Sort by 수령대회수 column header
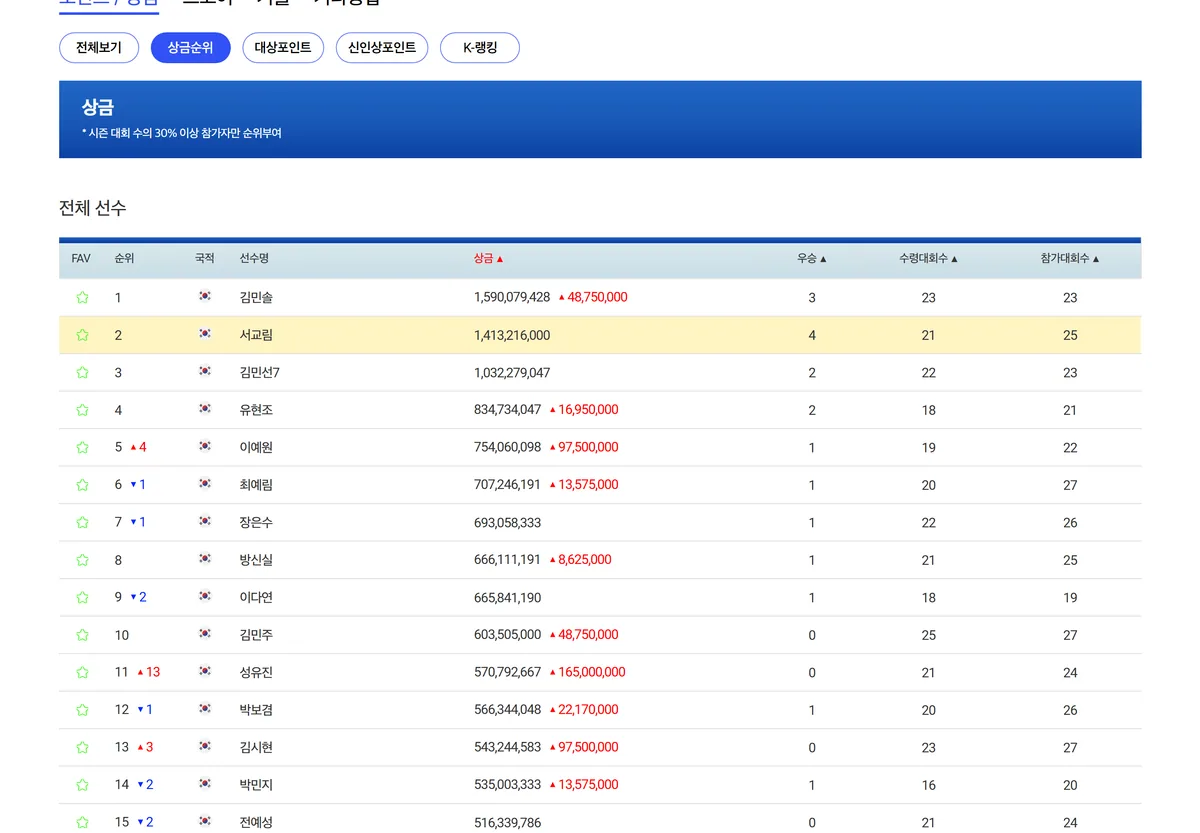 [x=928, y=259]
